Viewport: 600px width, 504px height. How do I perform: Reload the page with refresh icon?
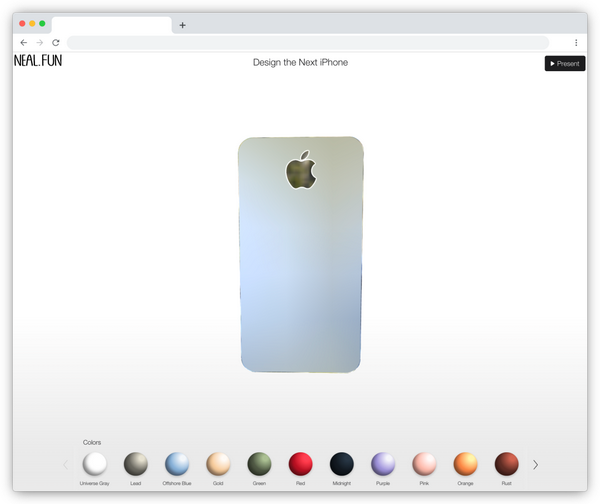click(56, 42)
